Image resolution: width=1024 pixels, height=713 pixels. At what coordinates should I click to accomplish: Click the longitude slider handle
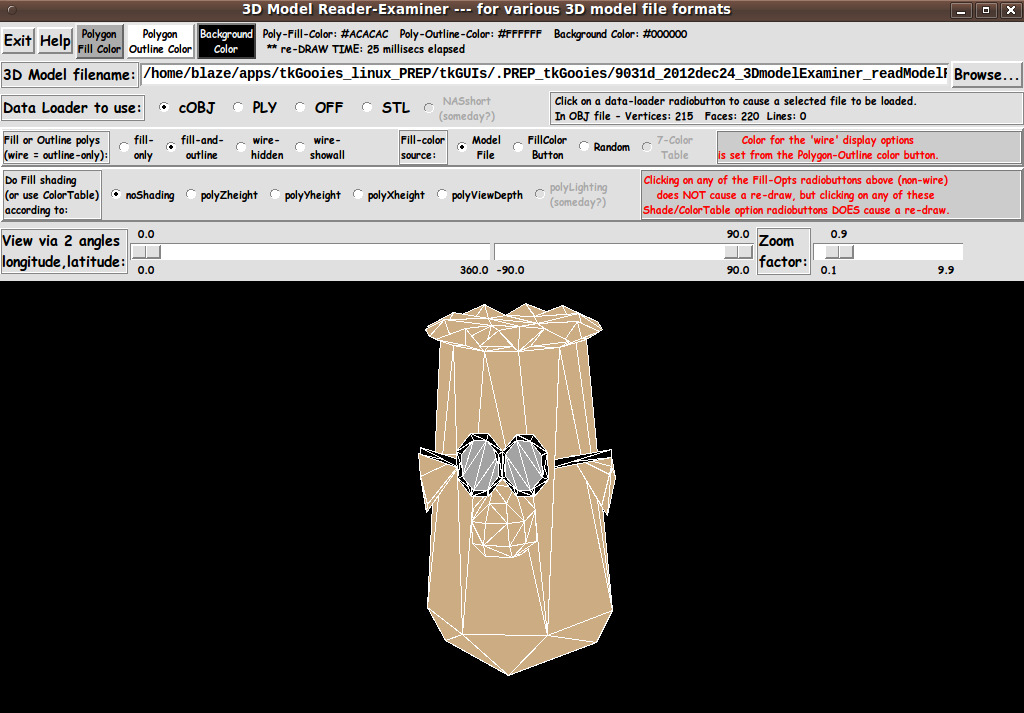click(x=146, y=251)
